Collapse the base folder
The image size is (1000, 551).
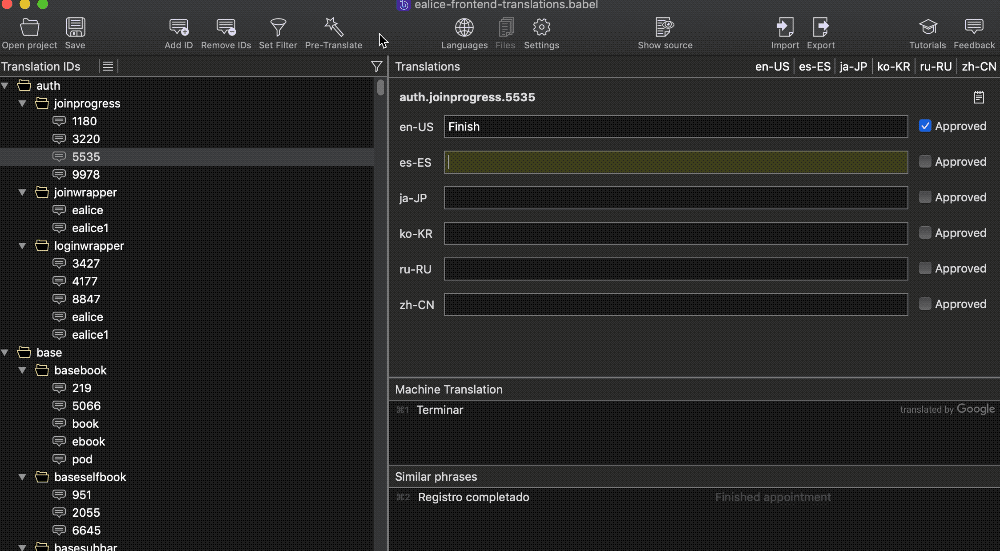(x=5, y=353)
